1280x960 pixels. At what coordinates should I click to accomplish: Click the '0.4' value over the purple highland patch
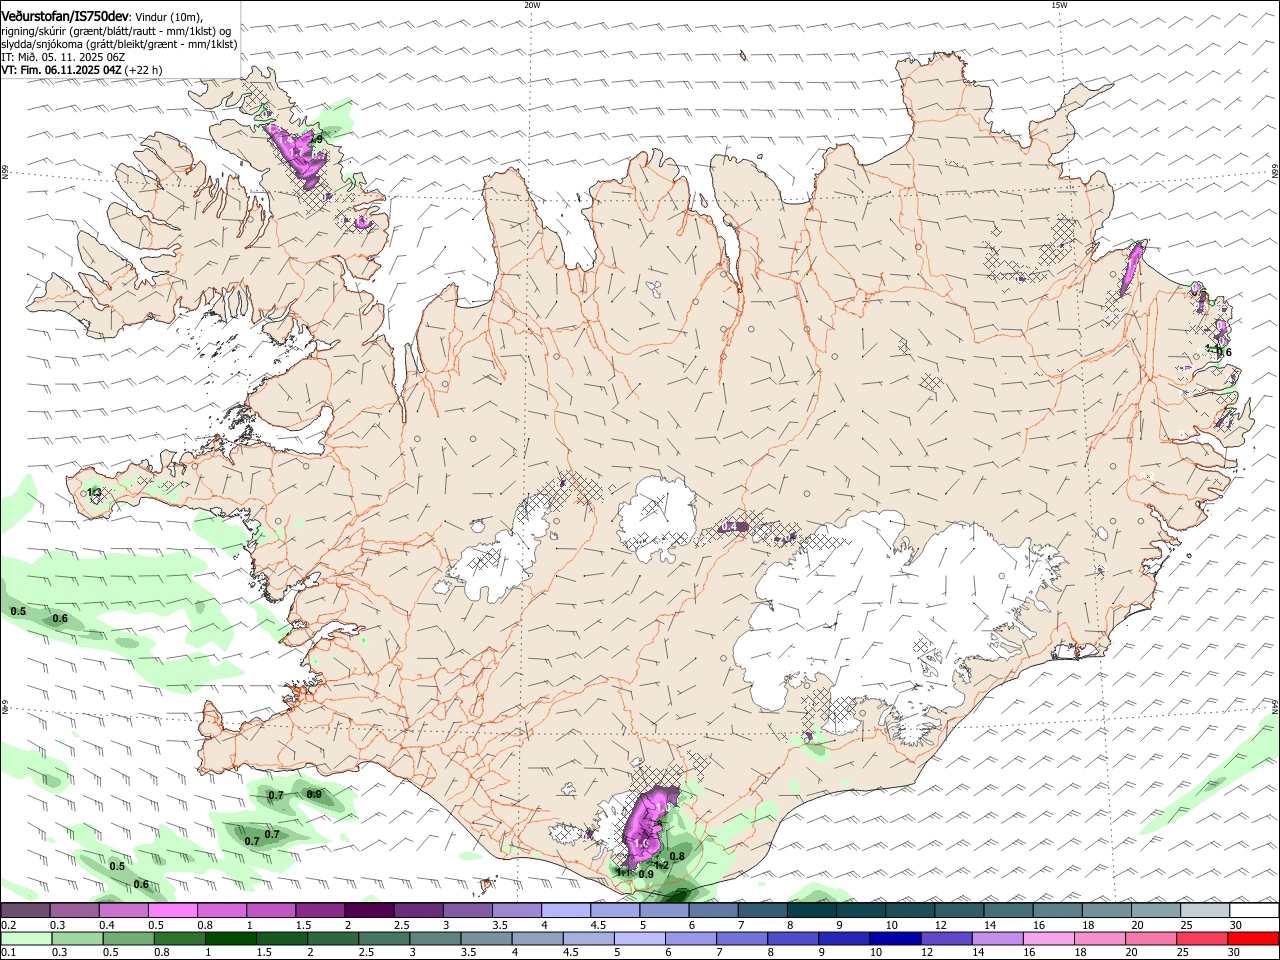(730, 527)
